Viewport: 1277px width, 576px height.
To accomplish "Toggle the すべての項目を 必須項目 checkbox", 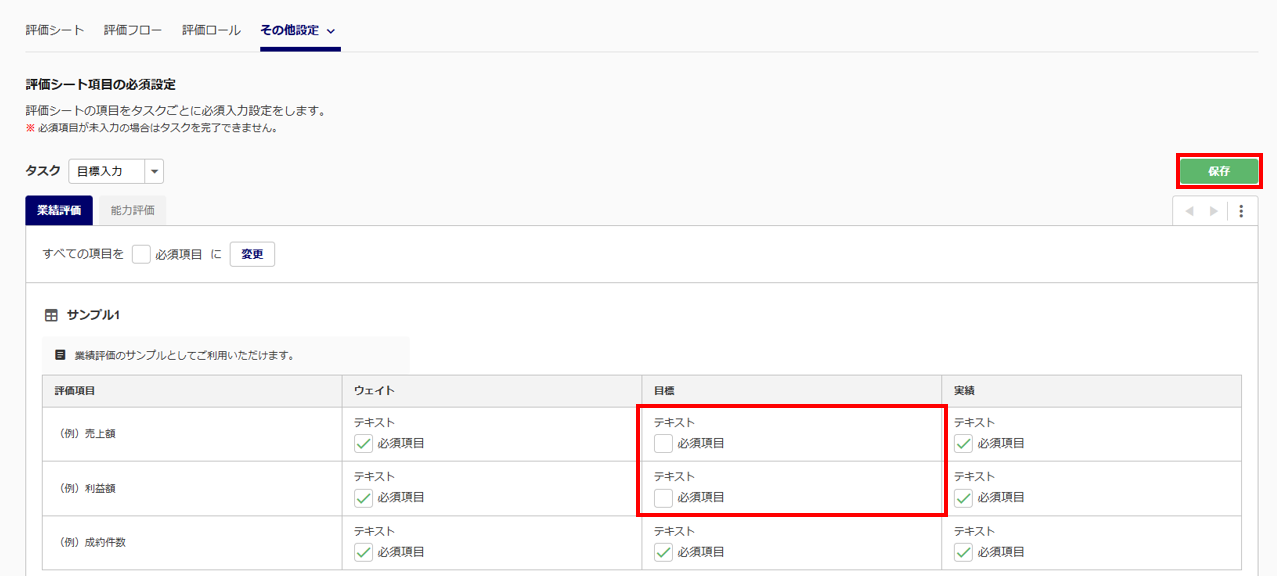I will [x=141, y=254].
